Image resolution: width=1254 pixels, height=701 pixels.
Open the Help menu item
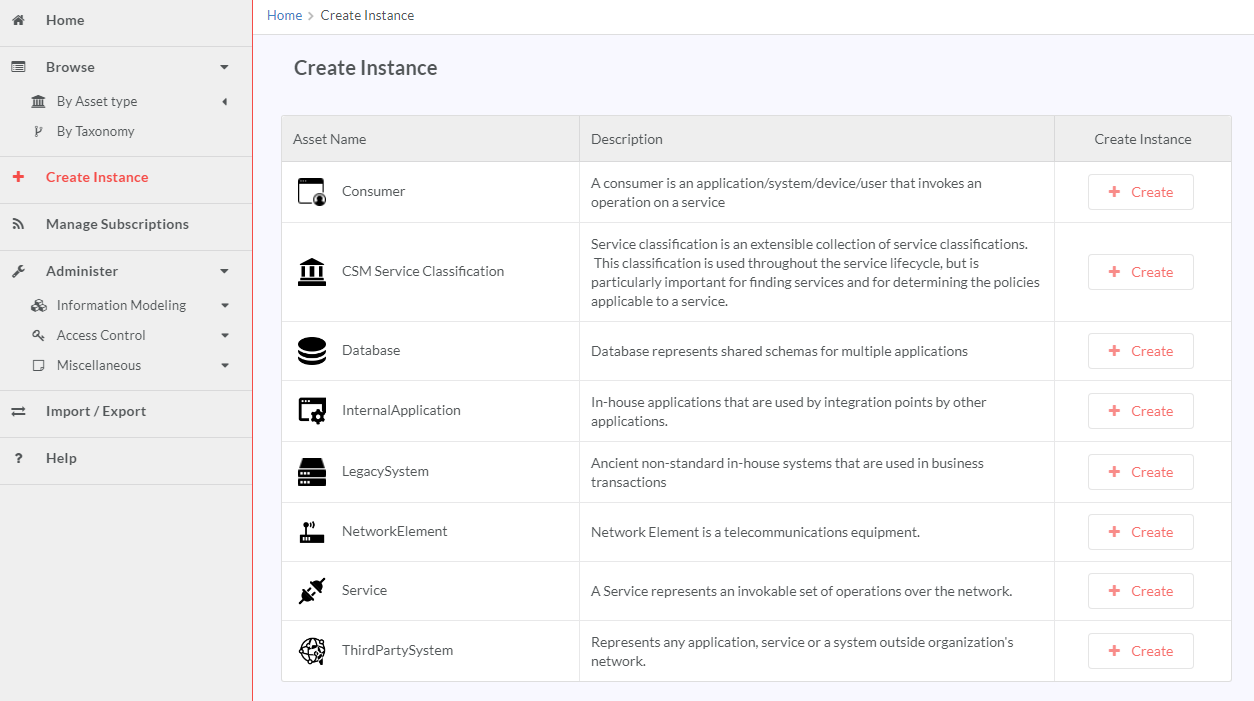(x=61, y=458)
